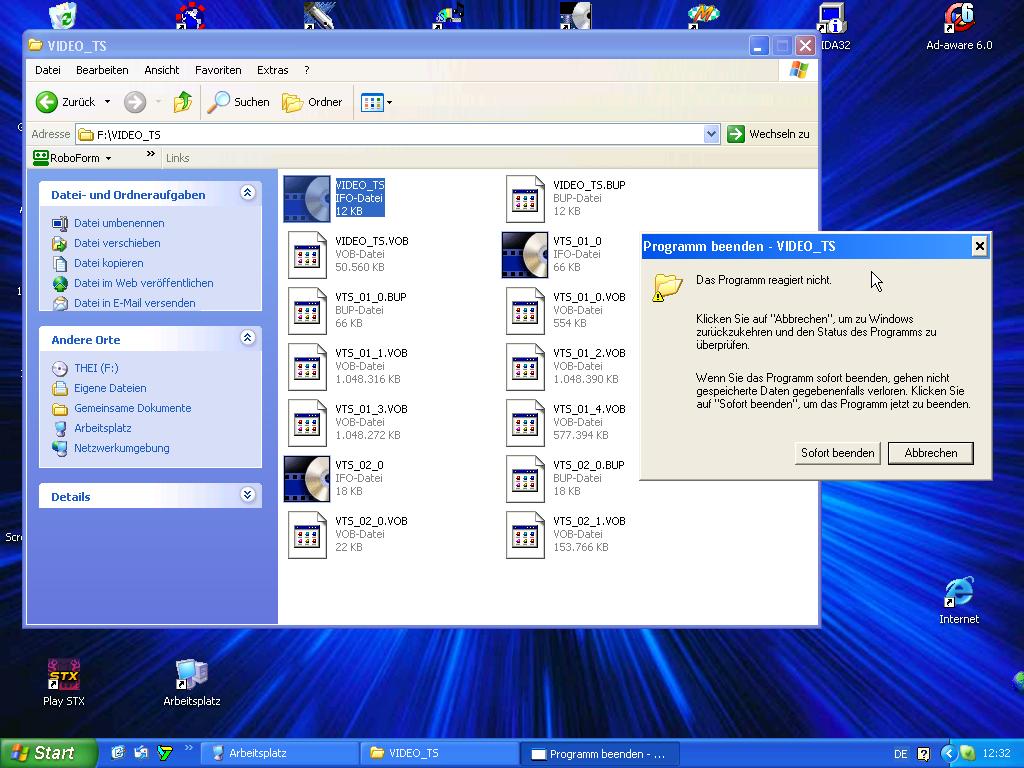Viewport: 1024px width, 768px height.
Task: Switch to Arbeitsplatz taskbar window
Action: point(280,753)
